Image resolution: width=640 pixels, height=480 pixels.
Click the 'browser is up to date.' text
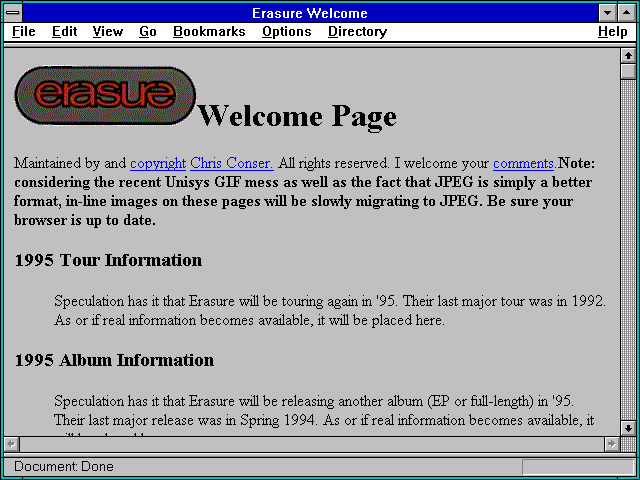click(85, 220)
